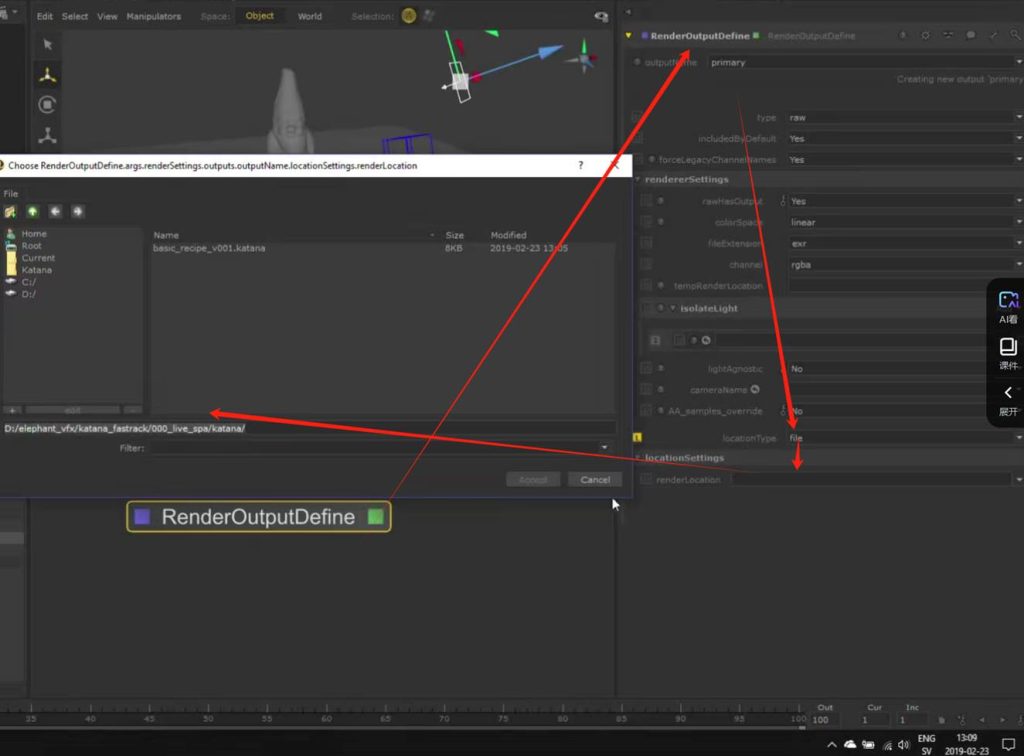The height and width of the screenshot is (756, 1024).
Task: Open the locationType dropdown
Action: [900, 438]
